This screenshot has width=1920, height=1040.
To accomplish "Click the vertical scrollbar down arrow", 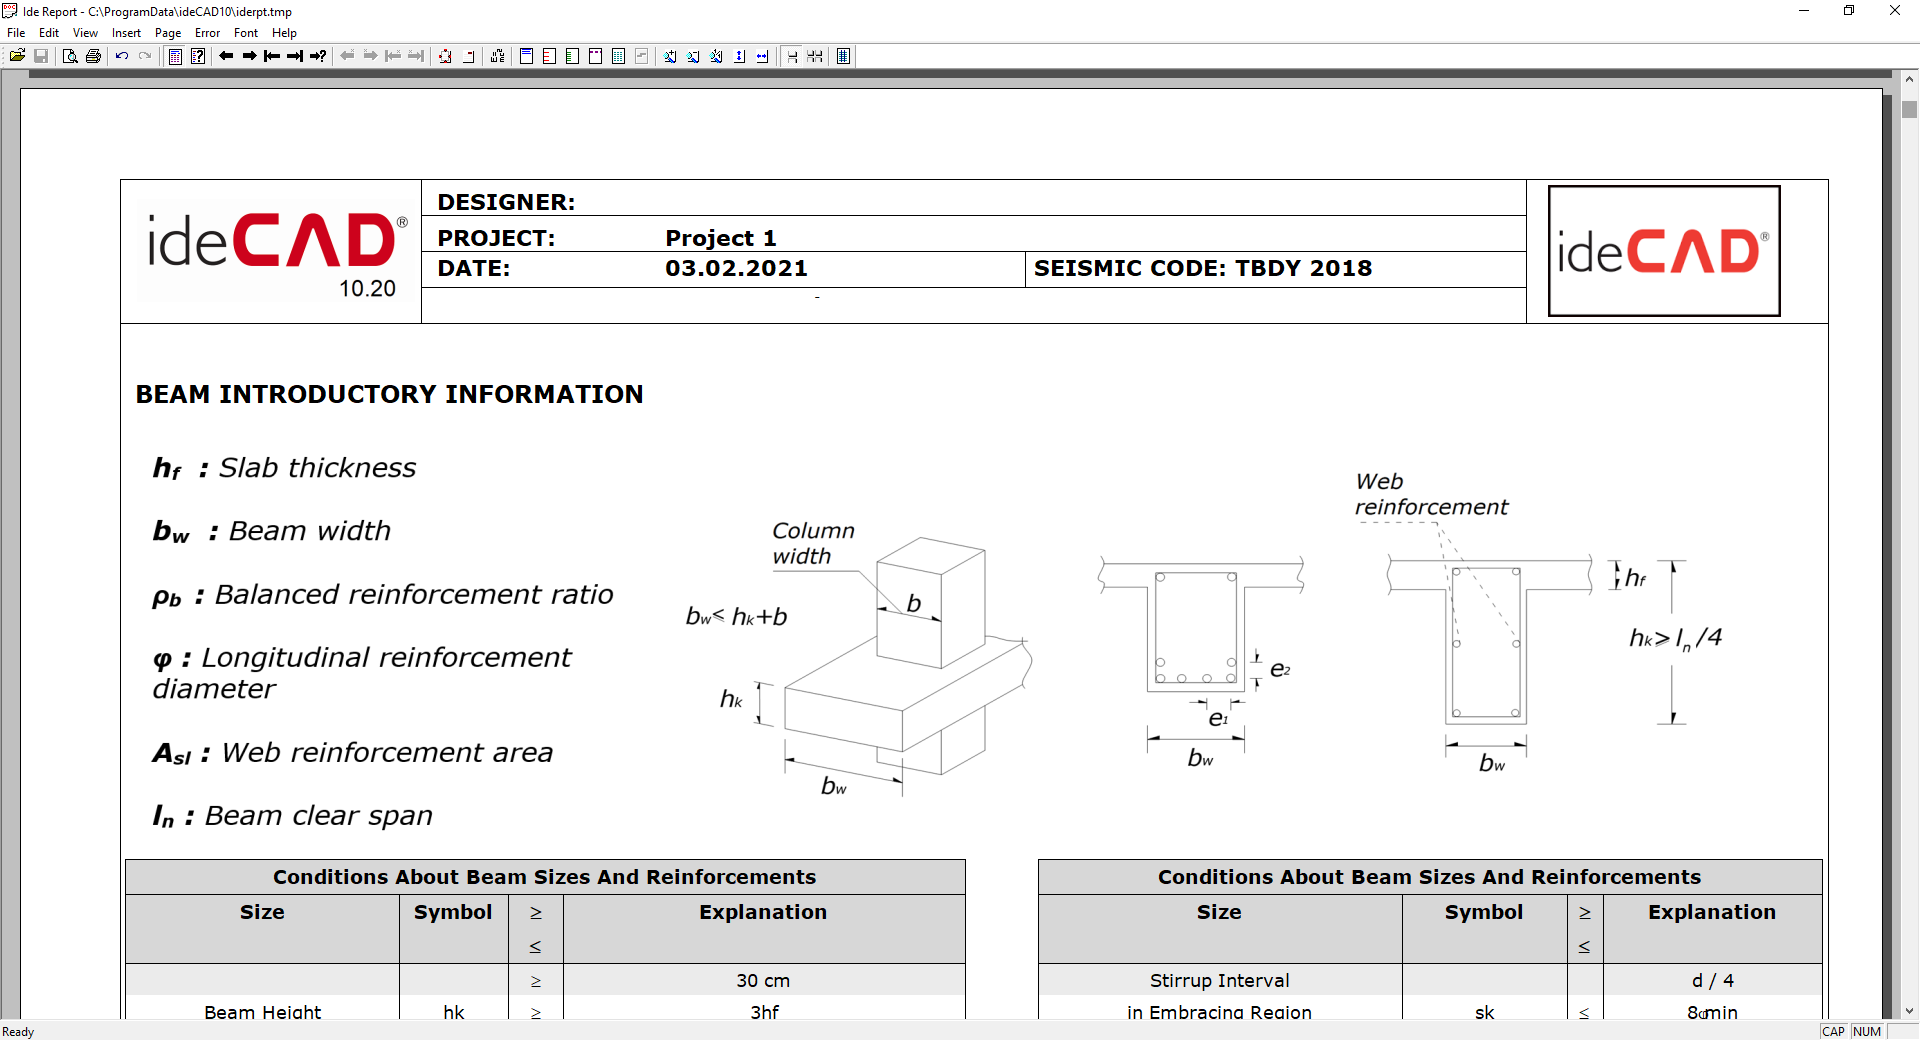I will click(x=1909, y=1011).
